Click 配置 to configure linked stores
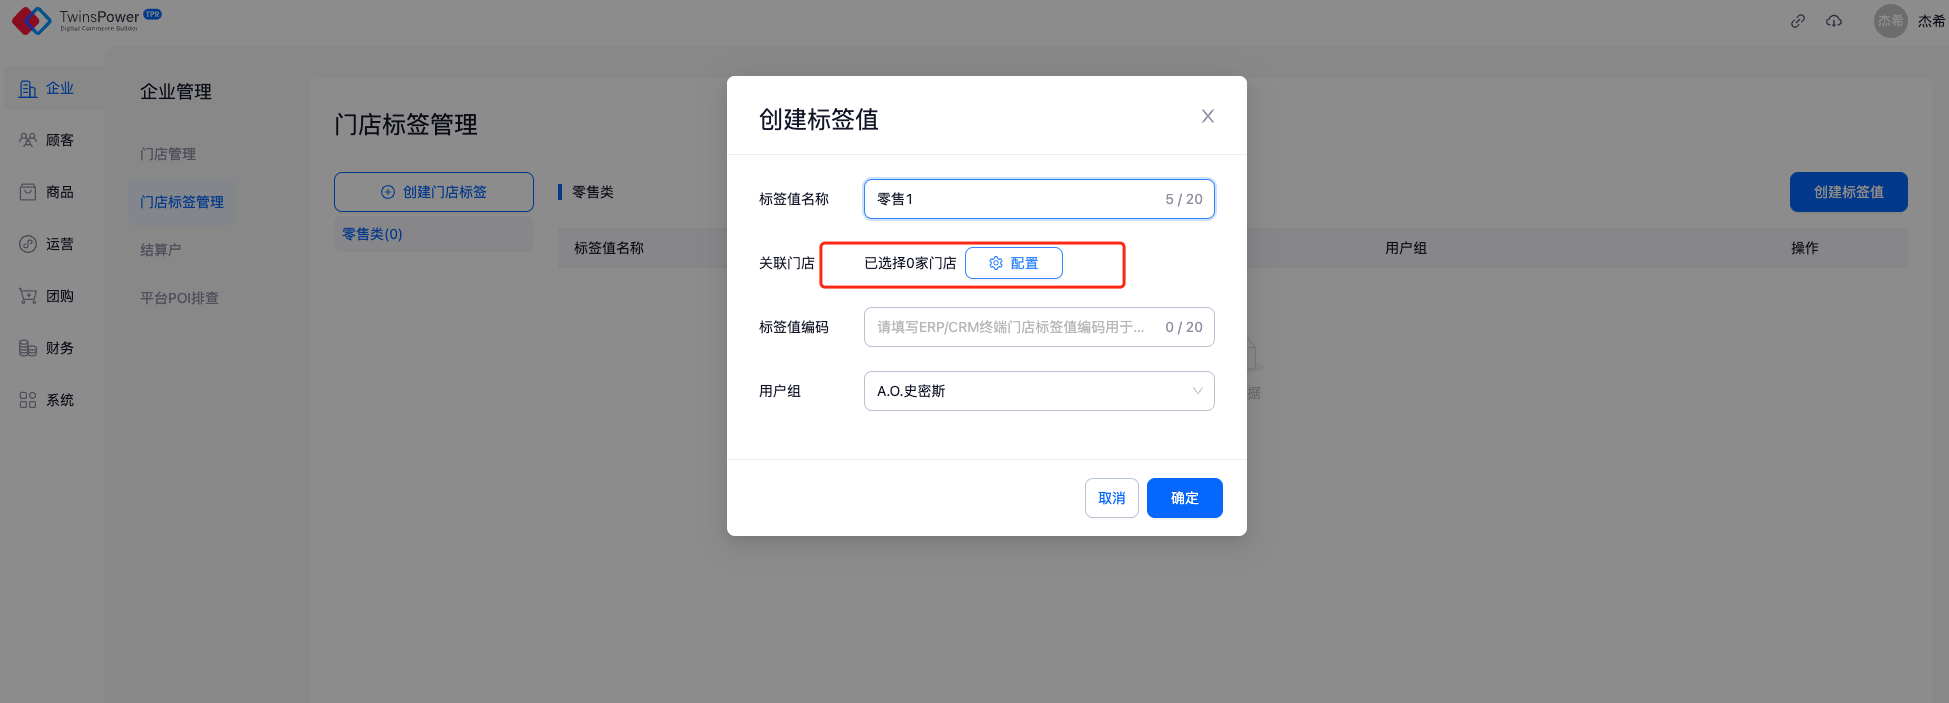Screen dimensions: 1949x703 [1013, 263]
